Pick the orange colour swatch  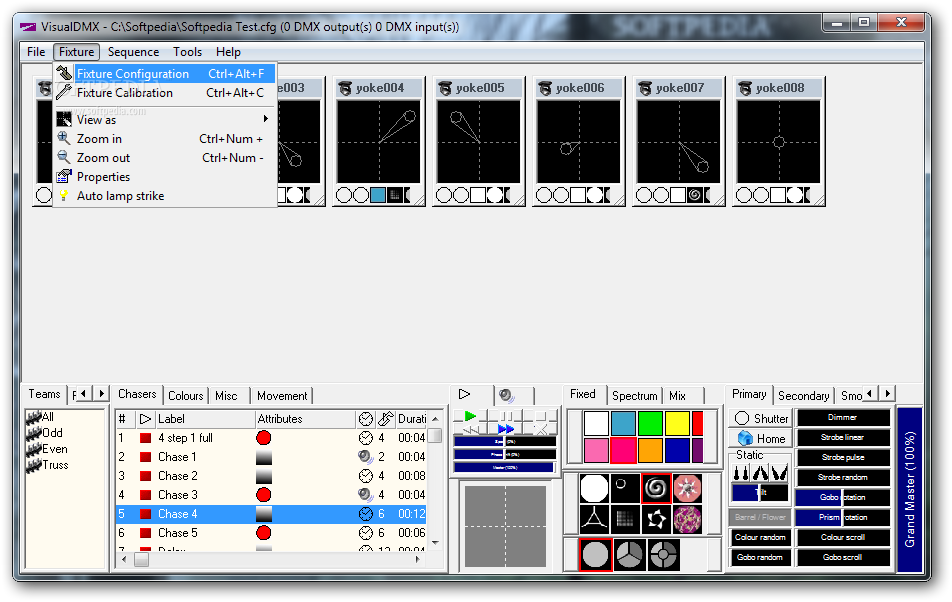(650, 451)
